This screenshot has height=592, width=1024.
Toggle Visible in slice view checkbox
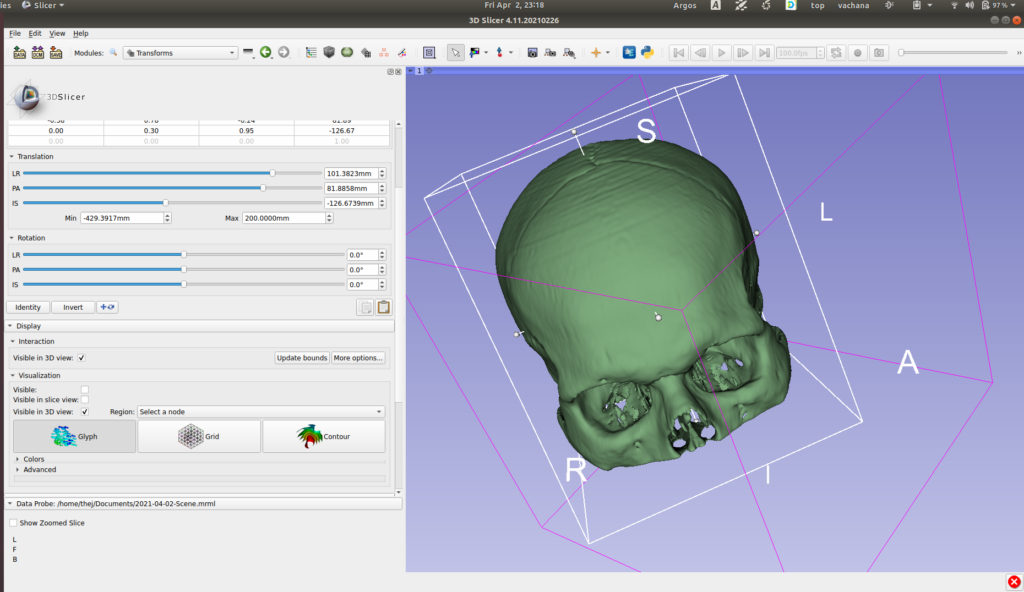[x=85, y=400]
